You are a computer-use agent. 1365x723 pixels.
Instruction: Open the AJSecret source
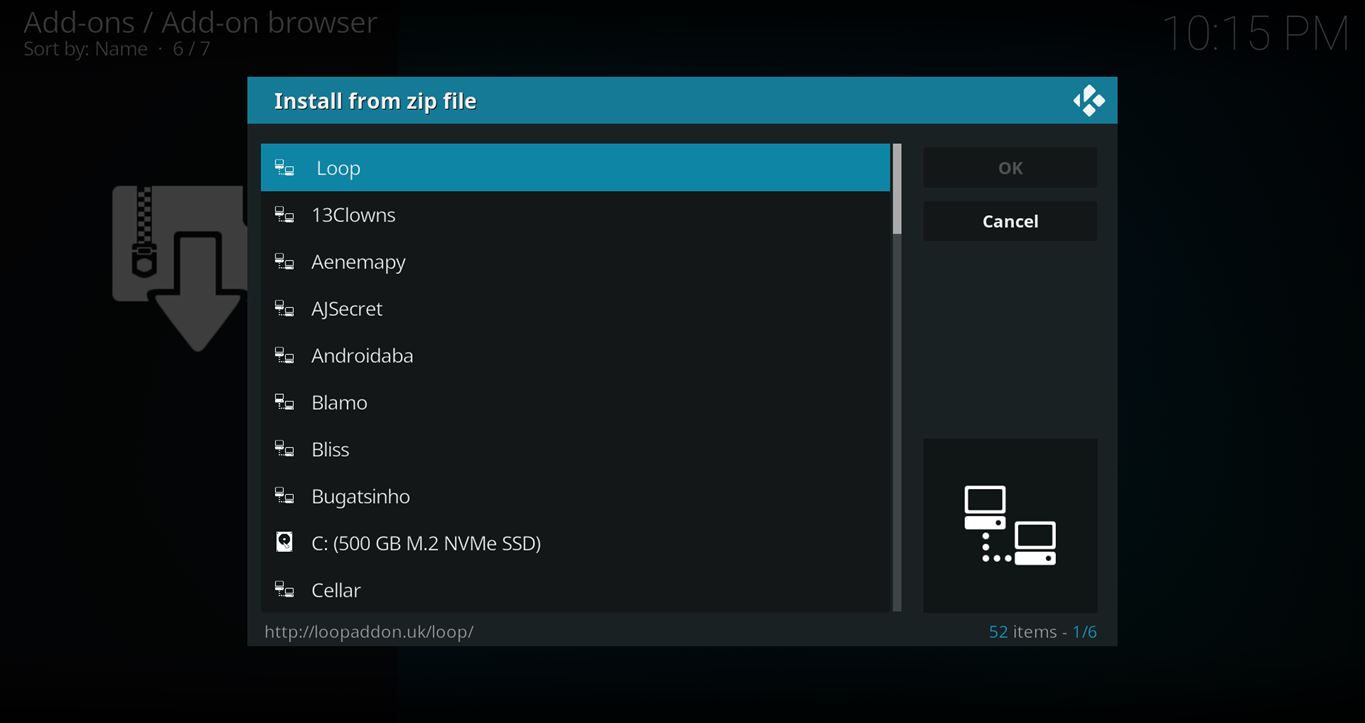coord(347,309)
